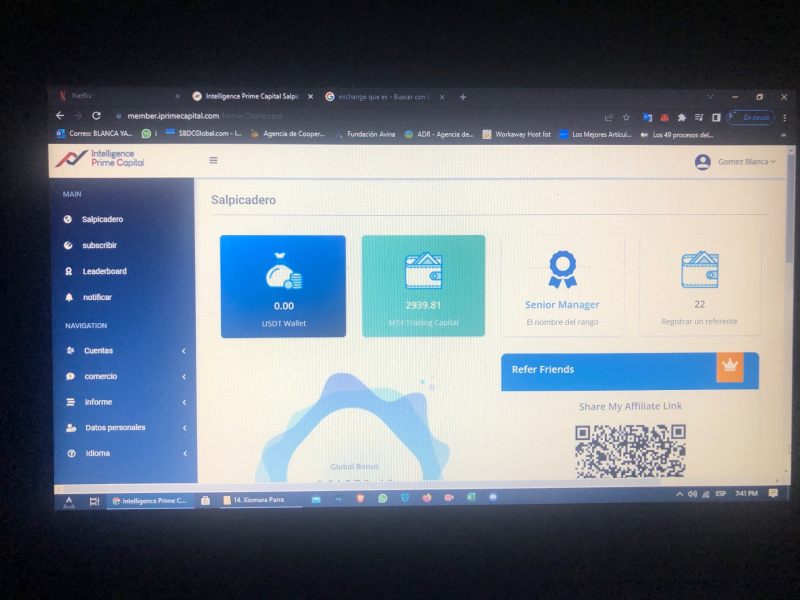Open the Los Mejores Articul bookmark
Image resolution: width=800 pixels, height=600 pixels.
pos(596,135)
